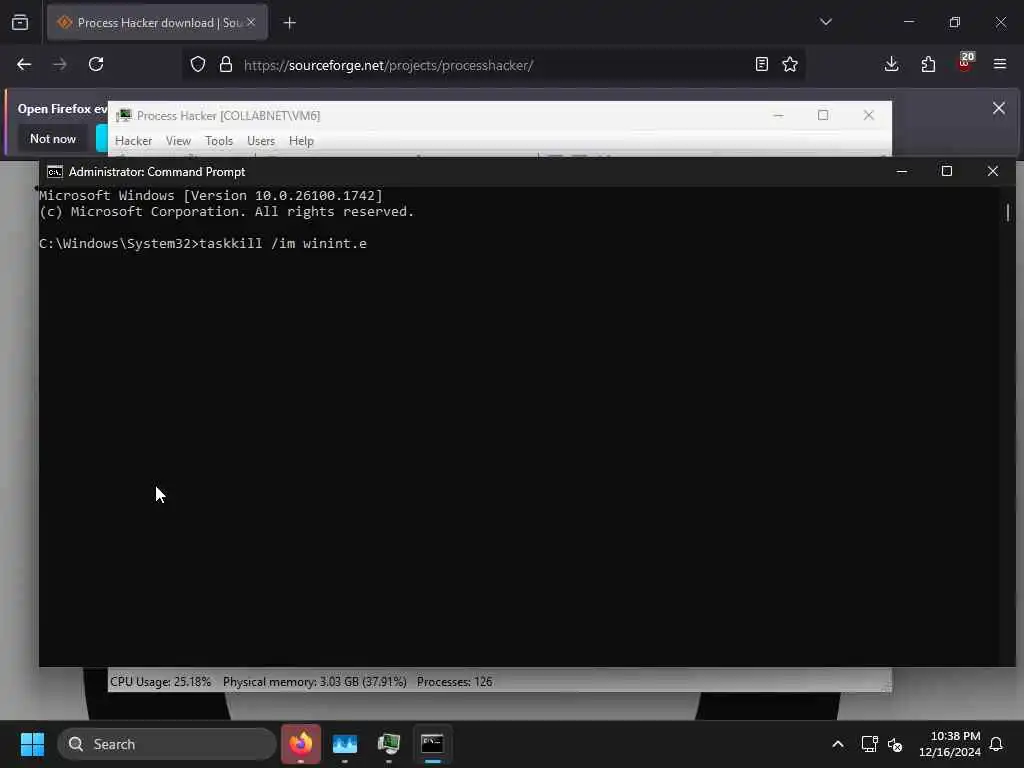Screen dimensions: 1024x768
Task: Minimize the Process Hacker window
Action: click(x=778, y=115)
